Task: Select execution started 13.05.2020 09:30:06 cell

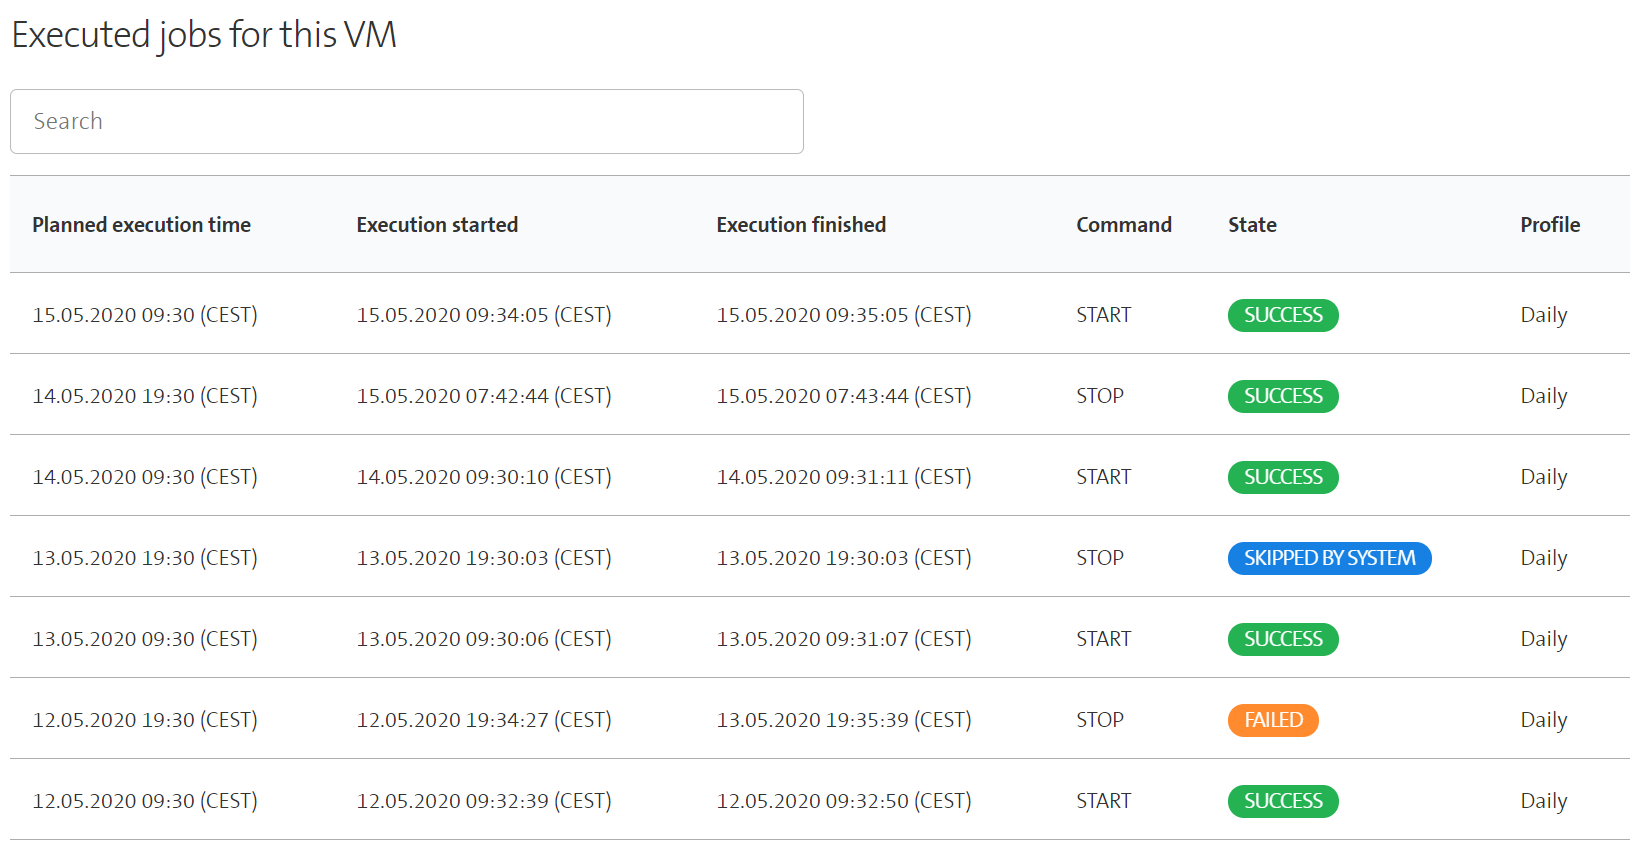Action: (484, 639)
